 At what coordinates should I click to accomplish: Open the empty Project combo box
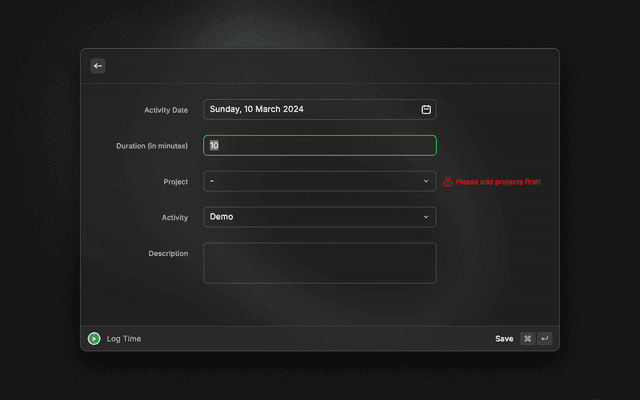310,181
